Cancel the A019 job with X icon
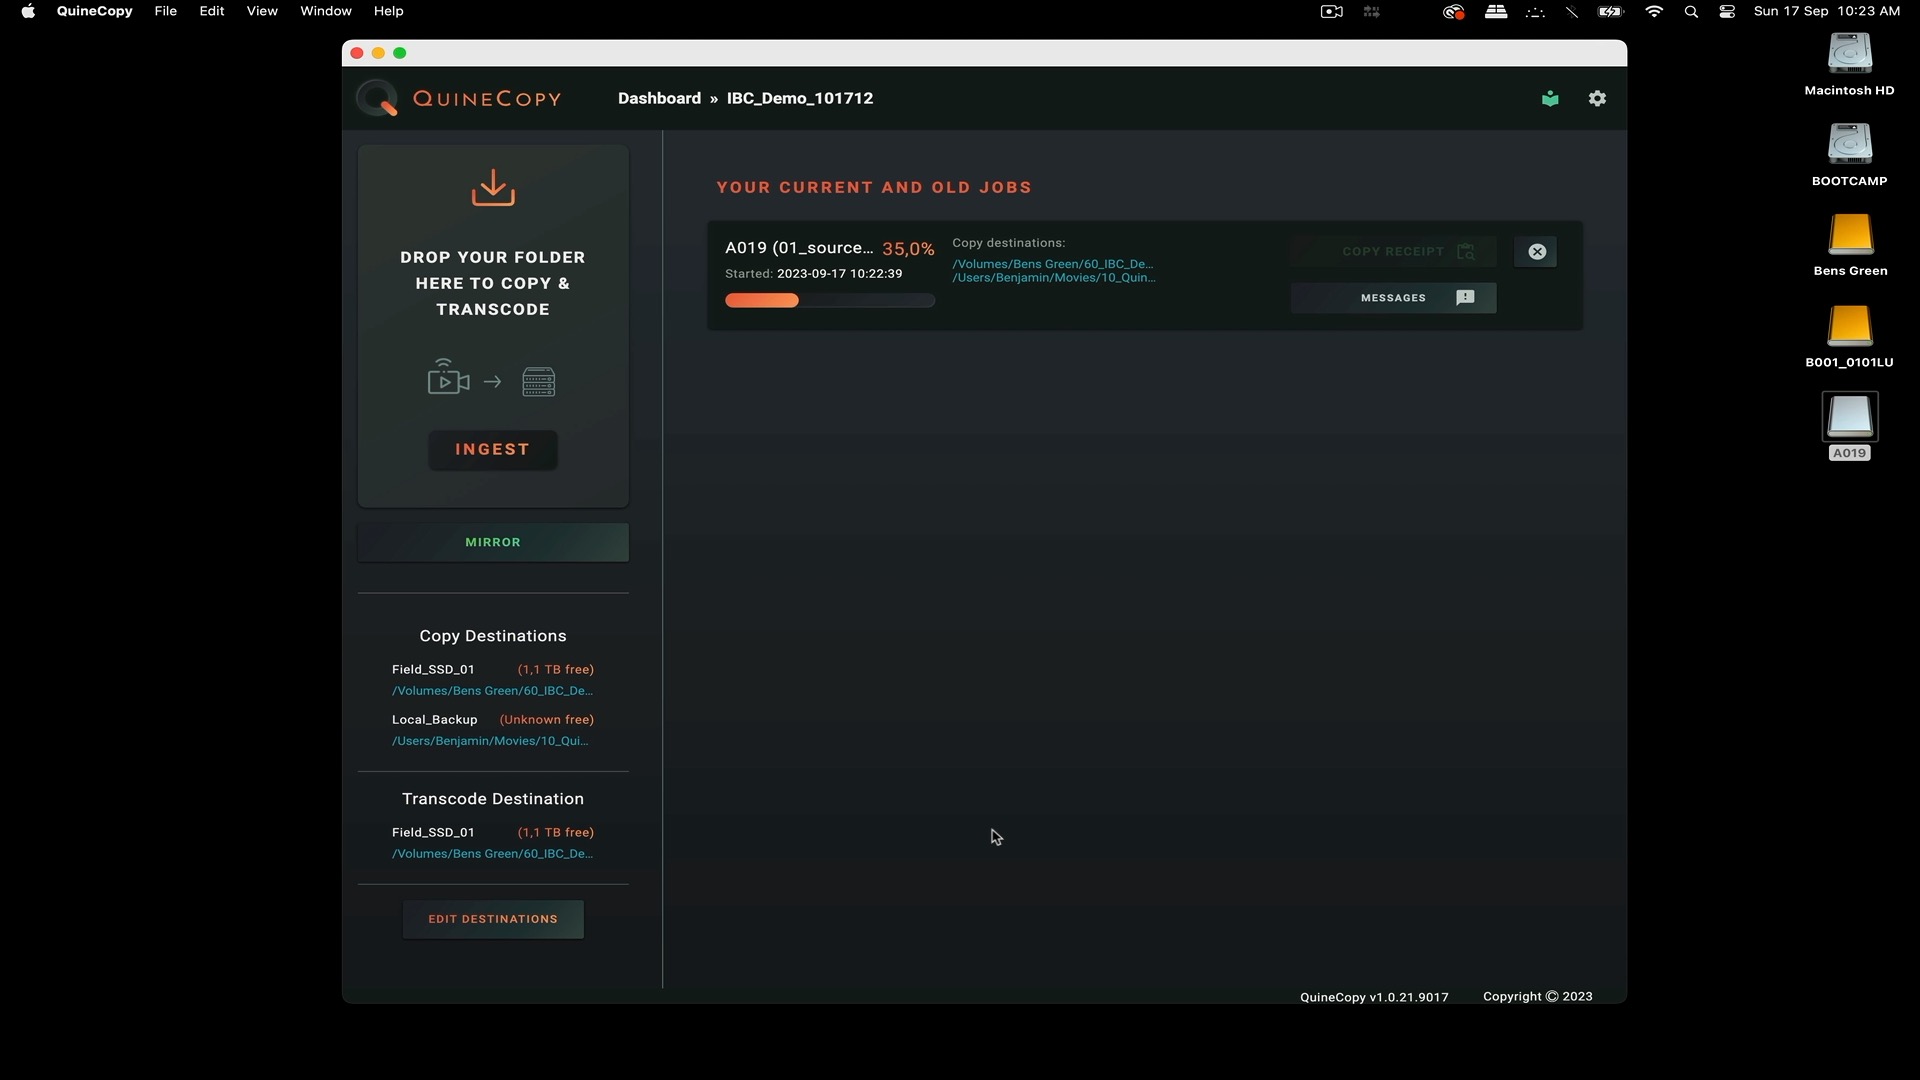This screenshot has height=1080, width=1920. point(1536,252)
